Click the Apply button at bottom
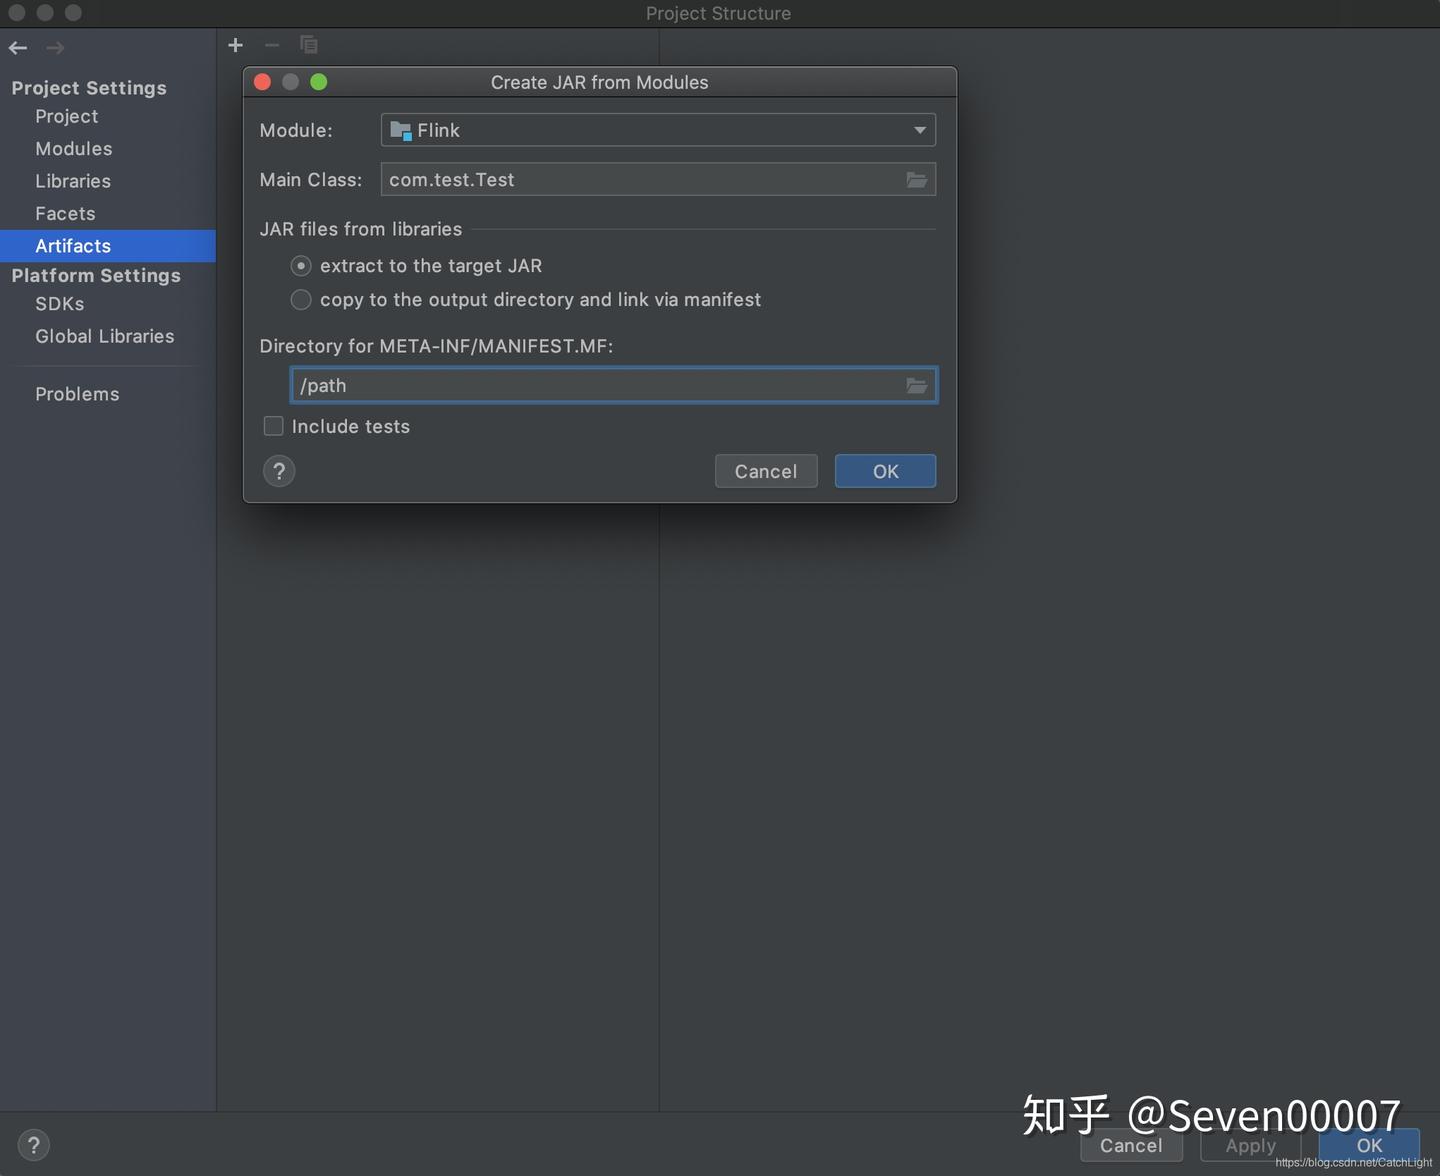The height and width of the screenshot is (1176, 1440). coord(1249,1146)
